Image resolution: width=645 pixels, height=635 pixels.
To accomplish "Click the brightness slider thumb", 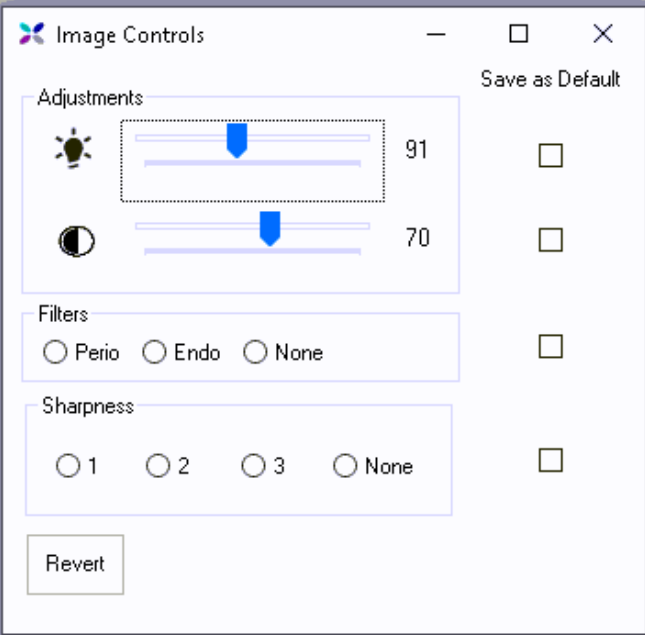I will (x=237, y=140).
